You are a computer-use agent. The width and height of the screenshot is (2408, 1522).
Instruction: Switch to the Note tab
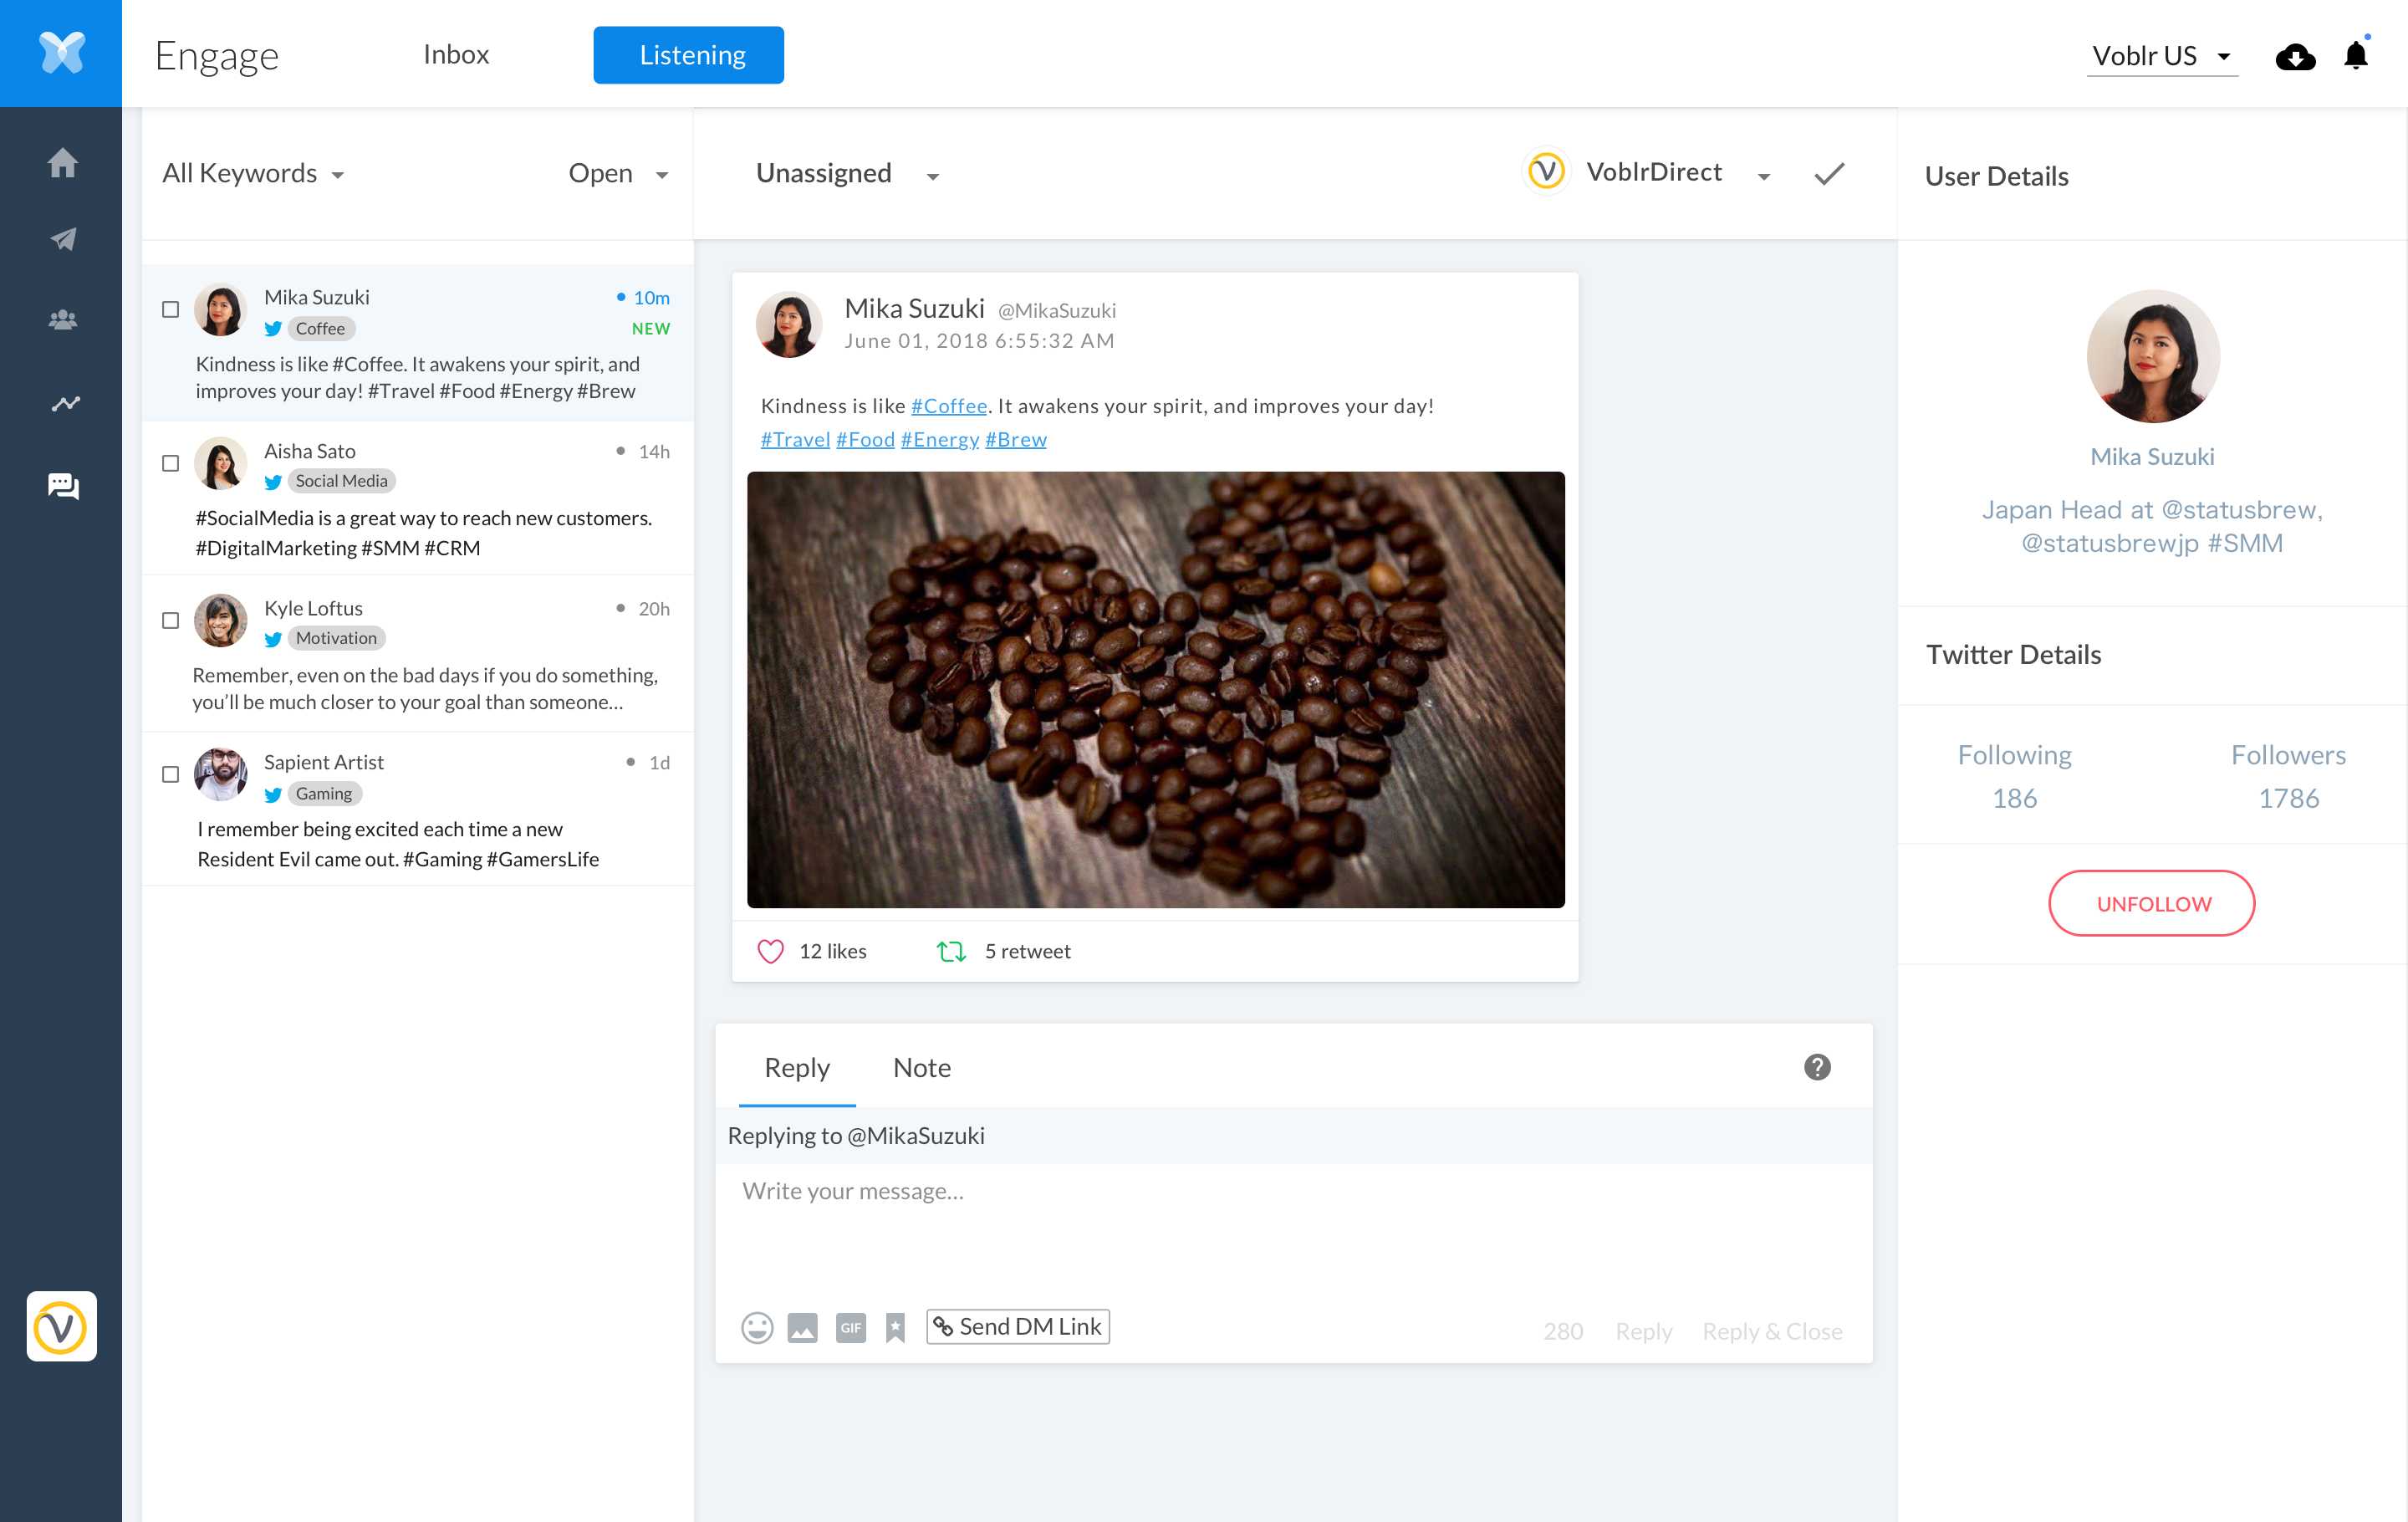tap(922, 1066)
